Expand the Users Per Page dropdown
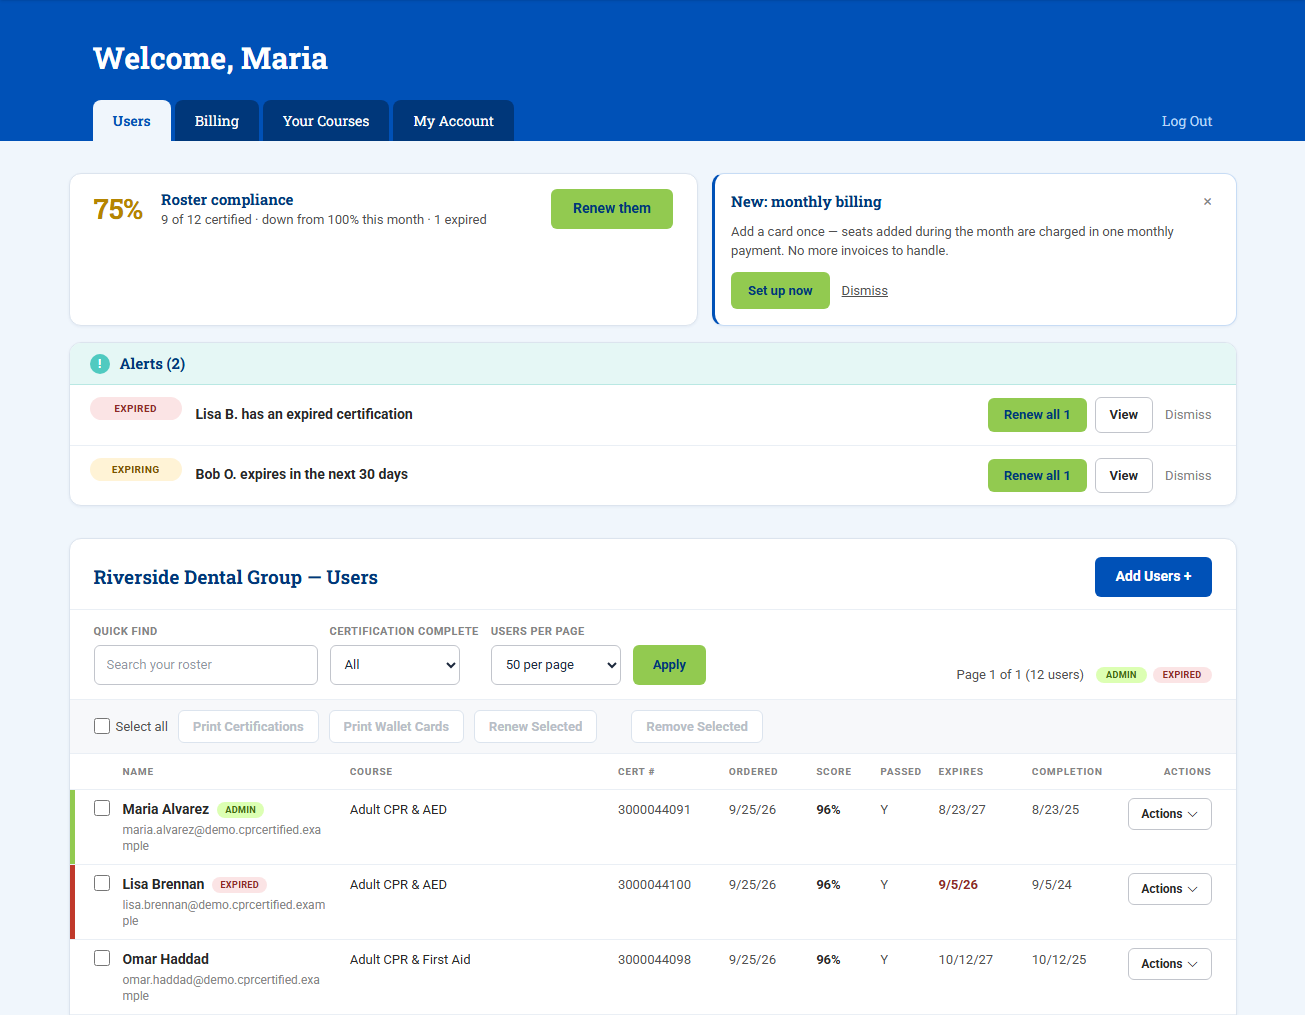The image size is (1305, 1015). (556, 665)
